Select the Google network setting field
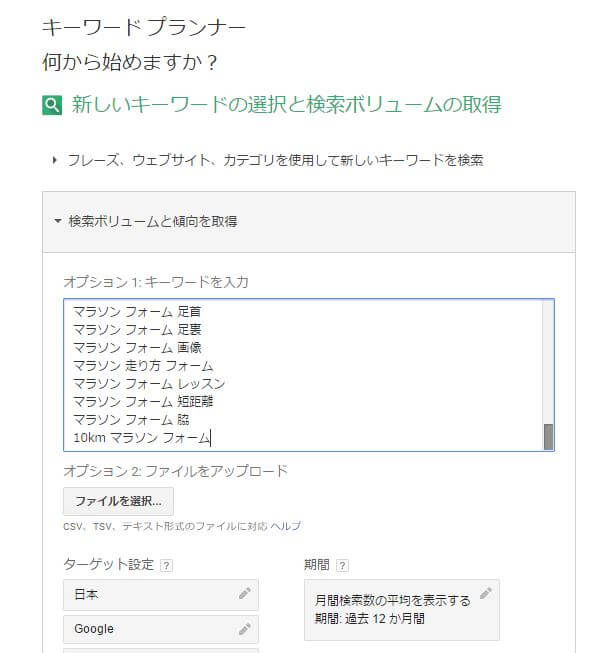616x653 pixels. (x=161, y=629)
